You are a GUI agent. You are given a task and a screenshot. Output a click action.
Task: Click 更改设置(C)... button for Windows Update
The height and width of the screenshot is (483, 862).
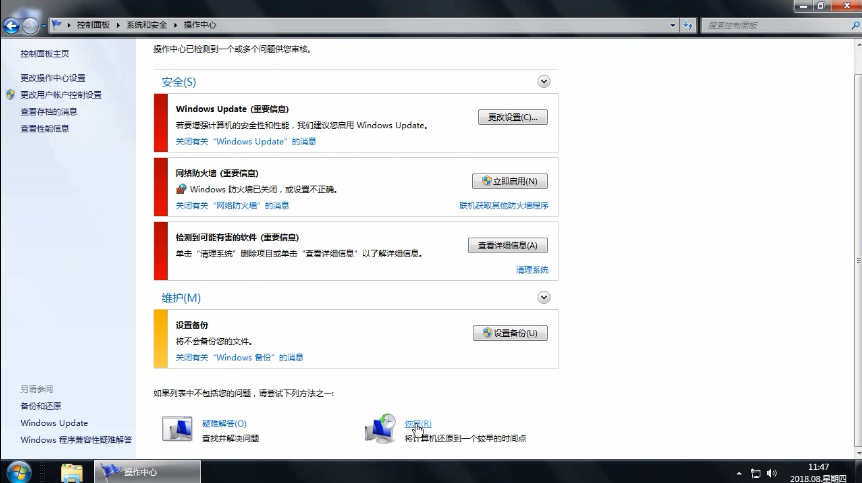512,117
